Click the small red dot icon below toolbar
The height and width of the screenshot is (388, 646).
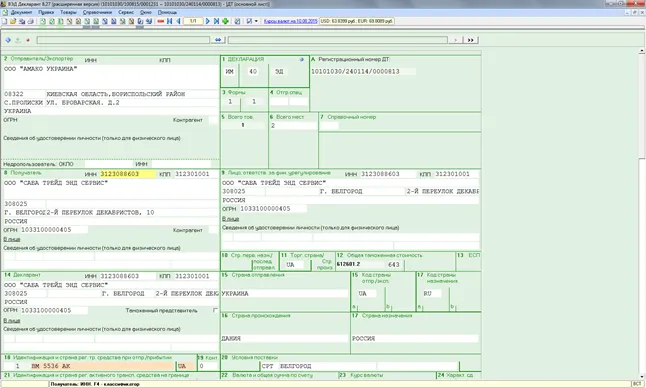[28, 40]
